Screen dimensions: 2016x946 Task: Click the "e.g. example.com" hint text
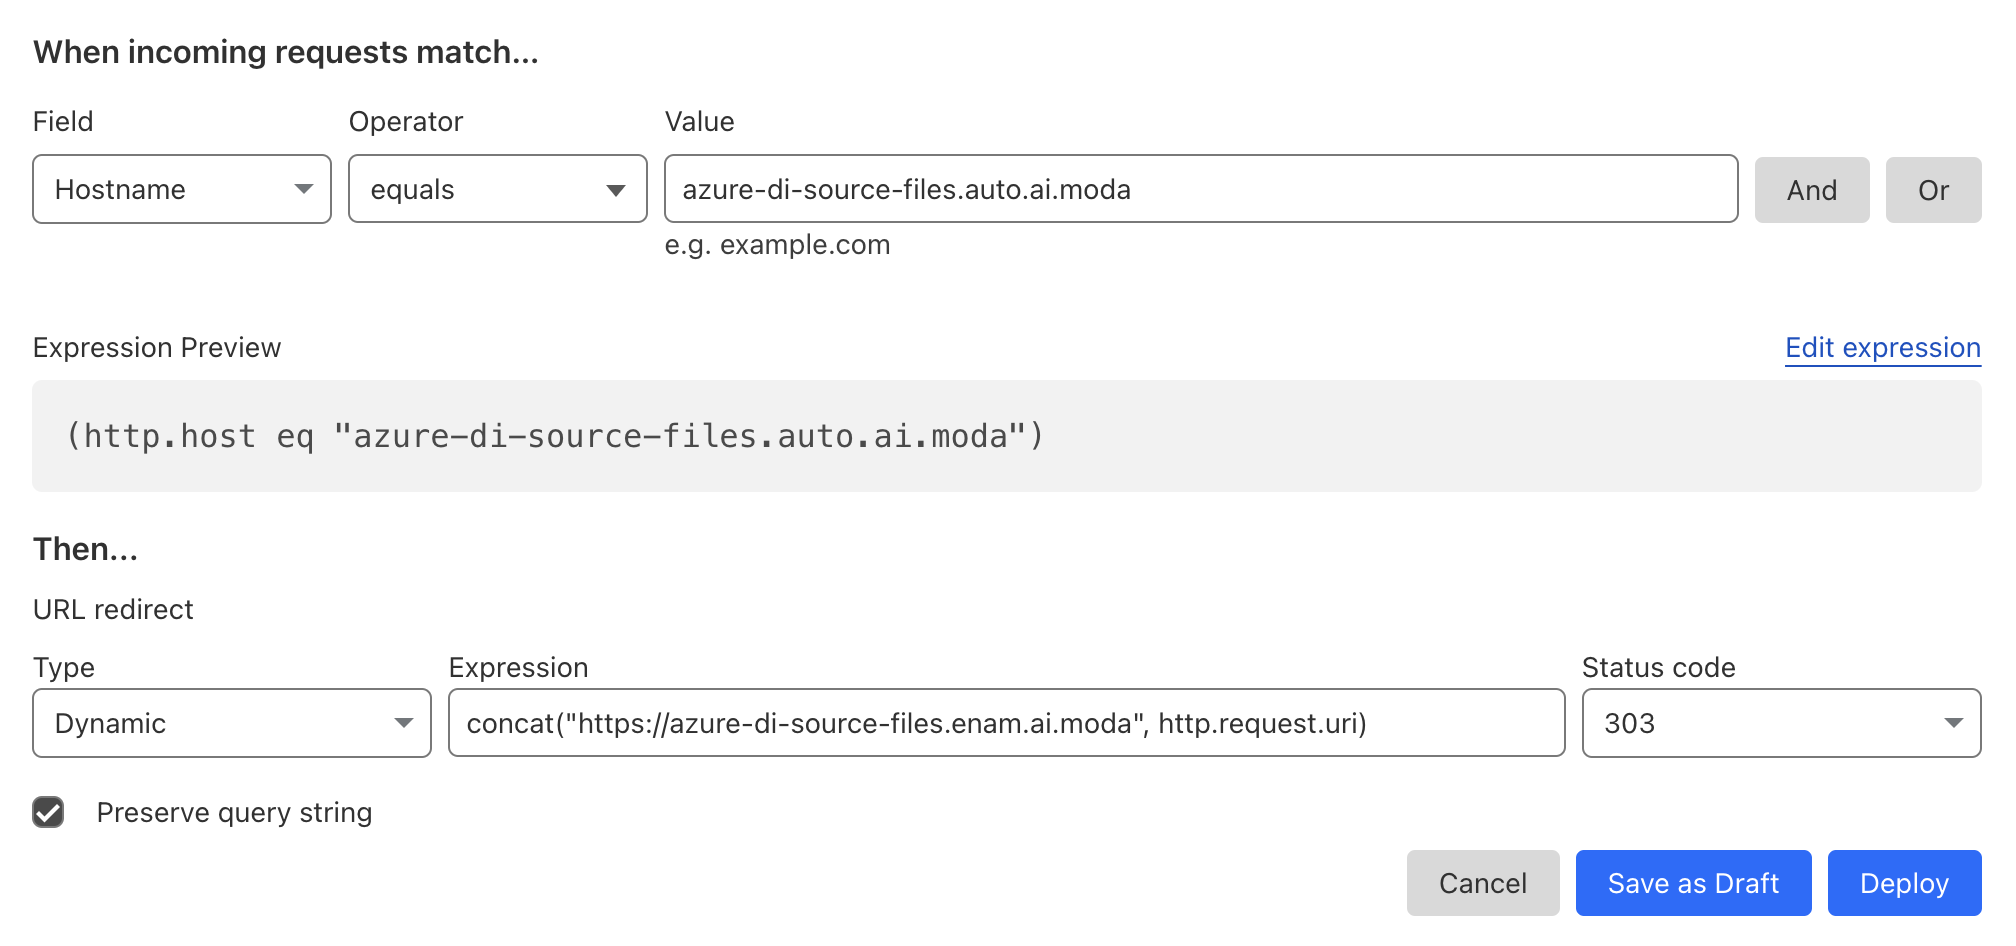pyautogui.click(x=777, y=245)
